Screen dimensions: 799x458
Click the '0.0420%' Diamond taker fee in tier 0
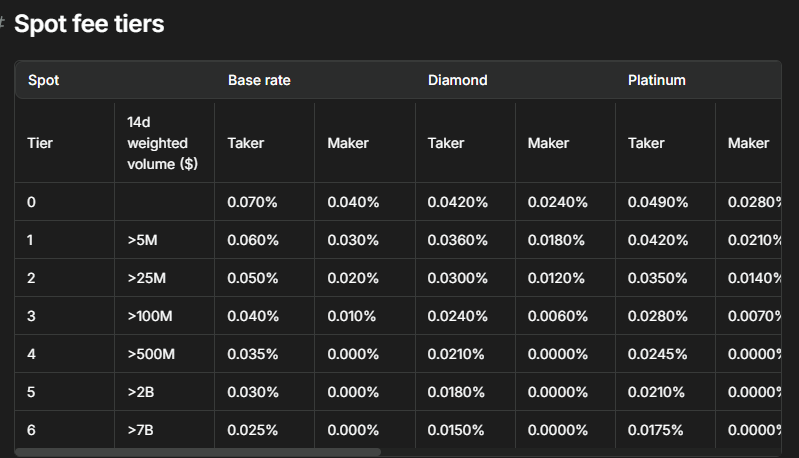coord(458,202)
